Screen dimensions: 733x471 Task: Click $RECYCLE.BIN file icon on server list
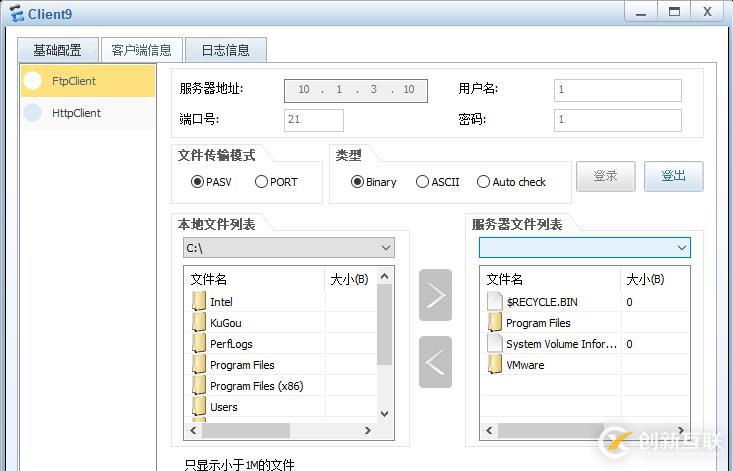pyautogui.click(x=495, y=301)
